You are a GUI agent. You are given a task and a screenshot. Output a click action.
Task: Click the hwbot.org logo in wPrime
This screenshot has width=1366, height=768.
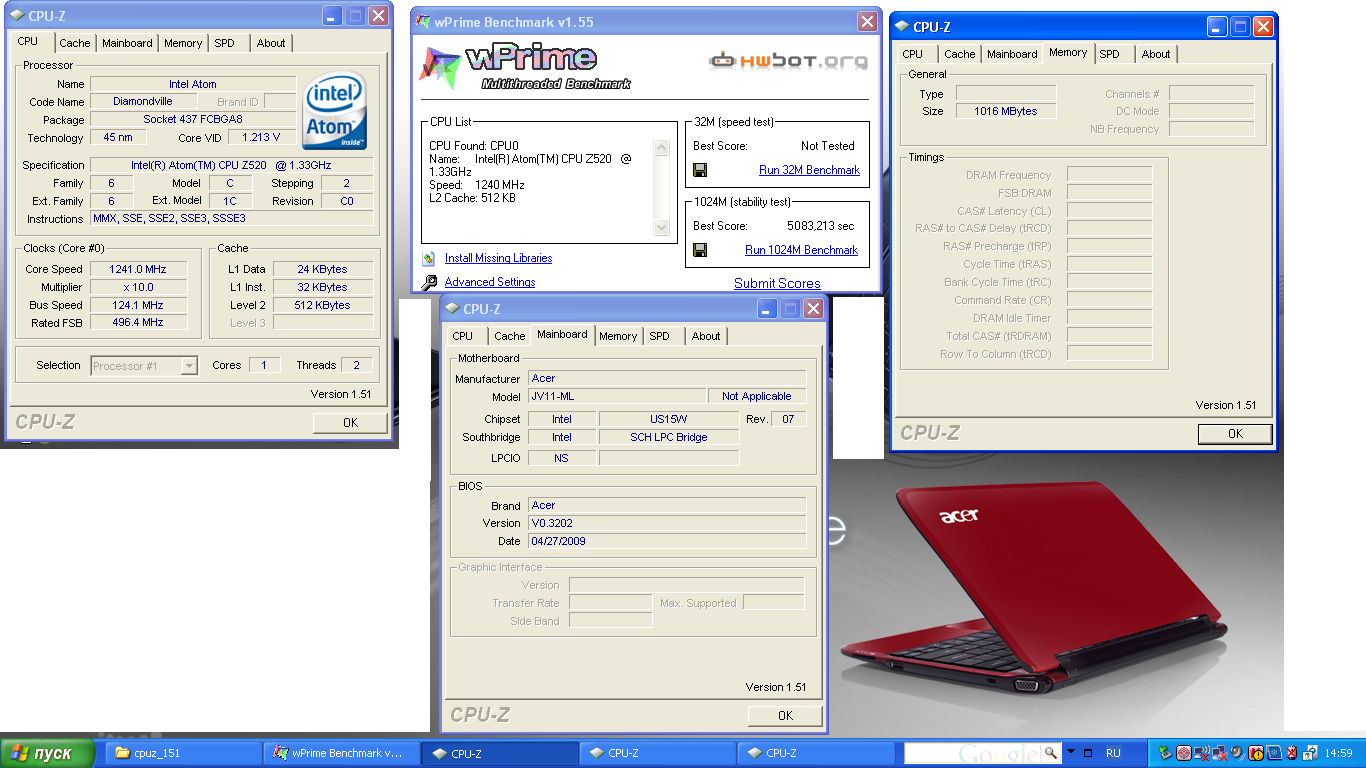point(789,61)
